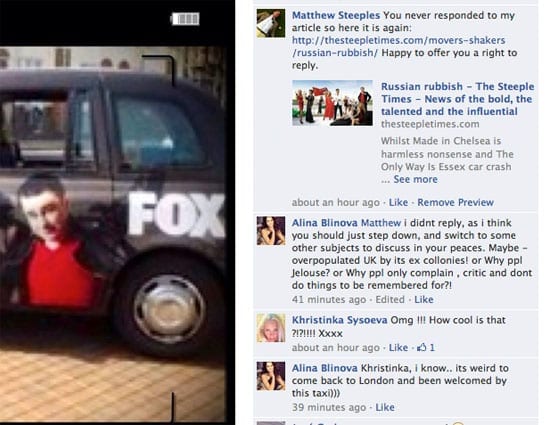This screenshot has width=550, height=425.
Task: Open the Russian rubbish Steeple Times headline
Action: pos(457,99)
